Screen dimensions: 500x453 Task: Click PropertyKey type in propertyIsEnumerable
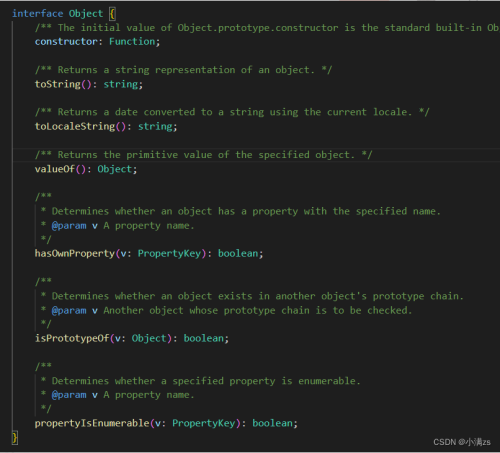[204, 423]
